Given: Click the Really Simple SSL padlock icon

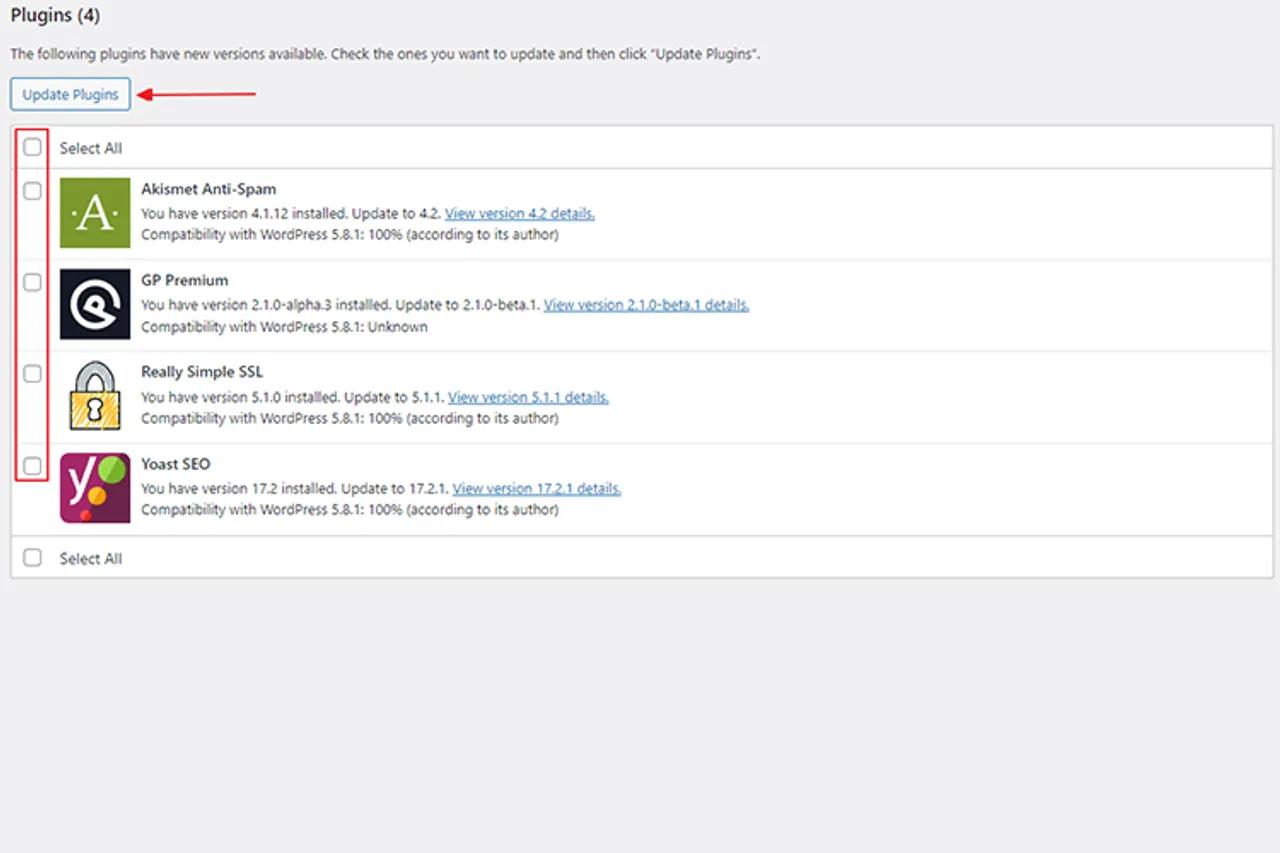Looking at the screenshot, I should pos(95,396).
